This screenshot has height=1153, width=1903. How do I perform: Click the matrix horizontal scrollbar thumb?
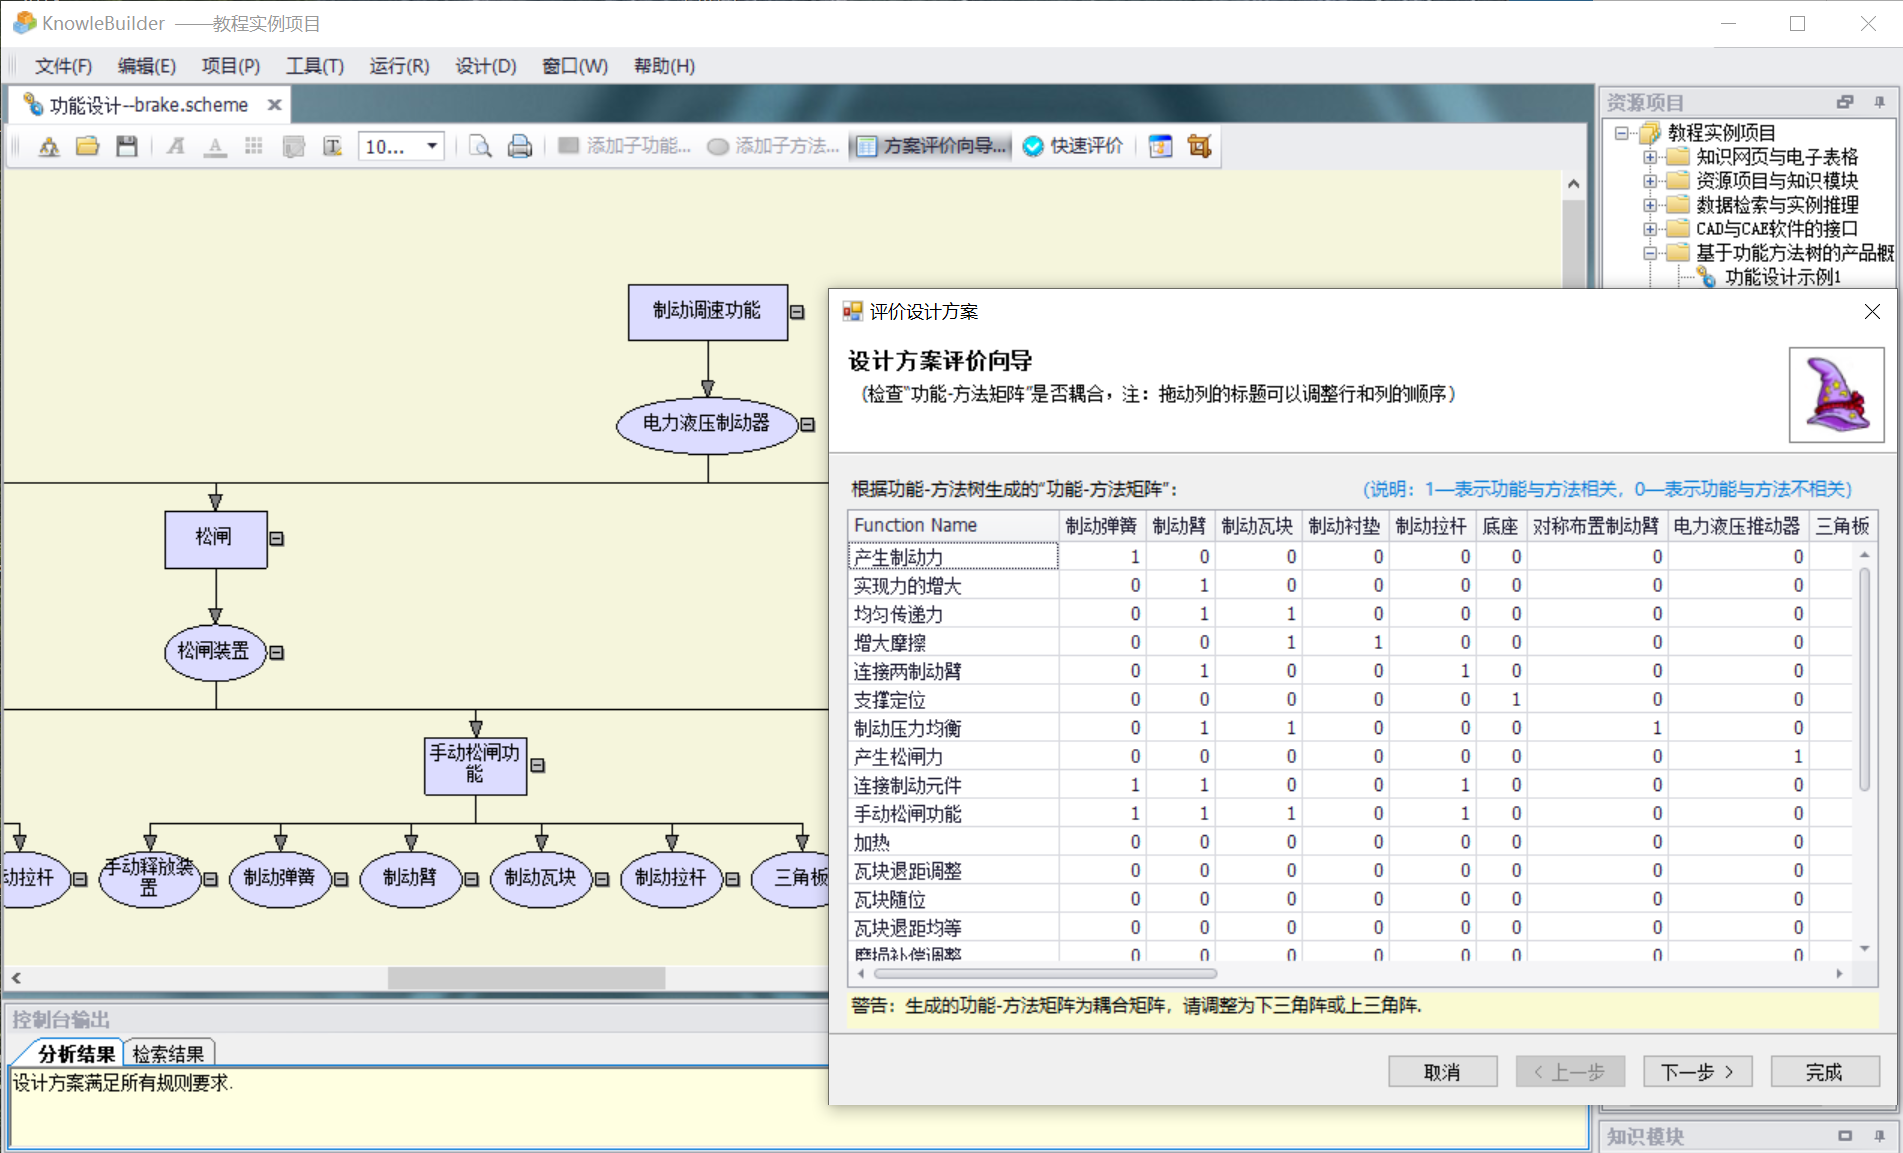pos(1044,973)
